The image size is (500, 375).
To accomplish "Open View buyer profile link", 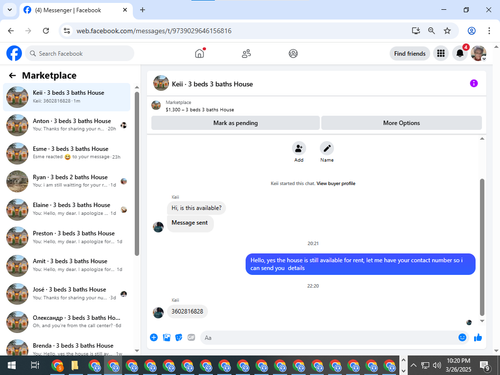I will 336,183.
